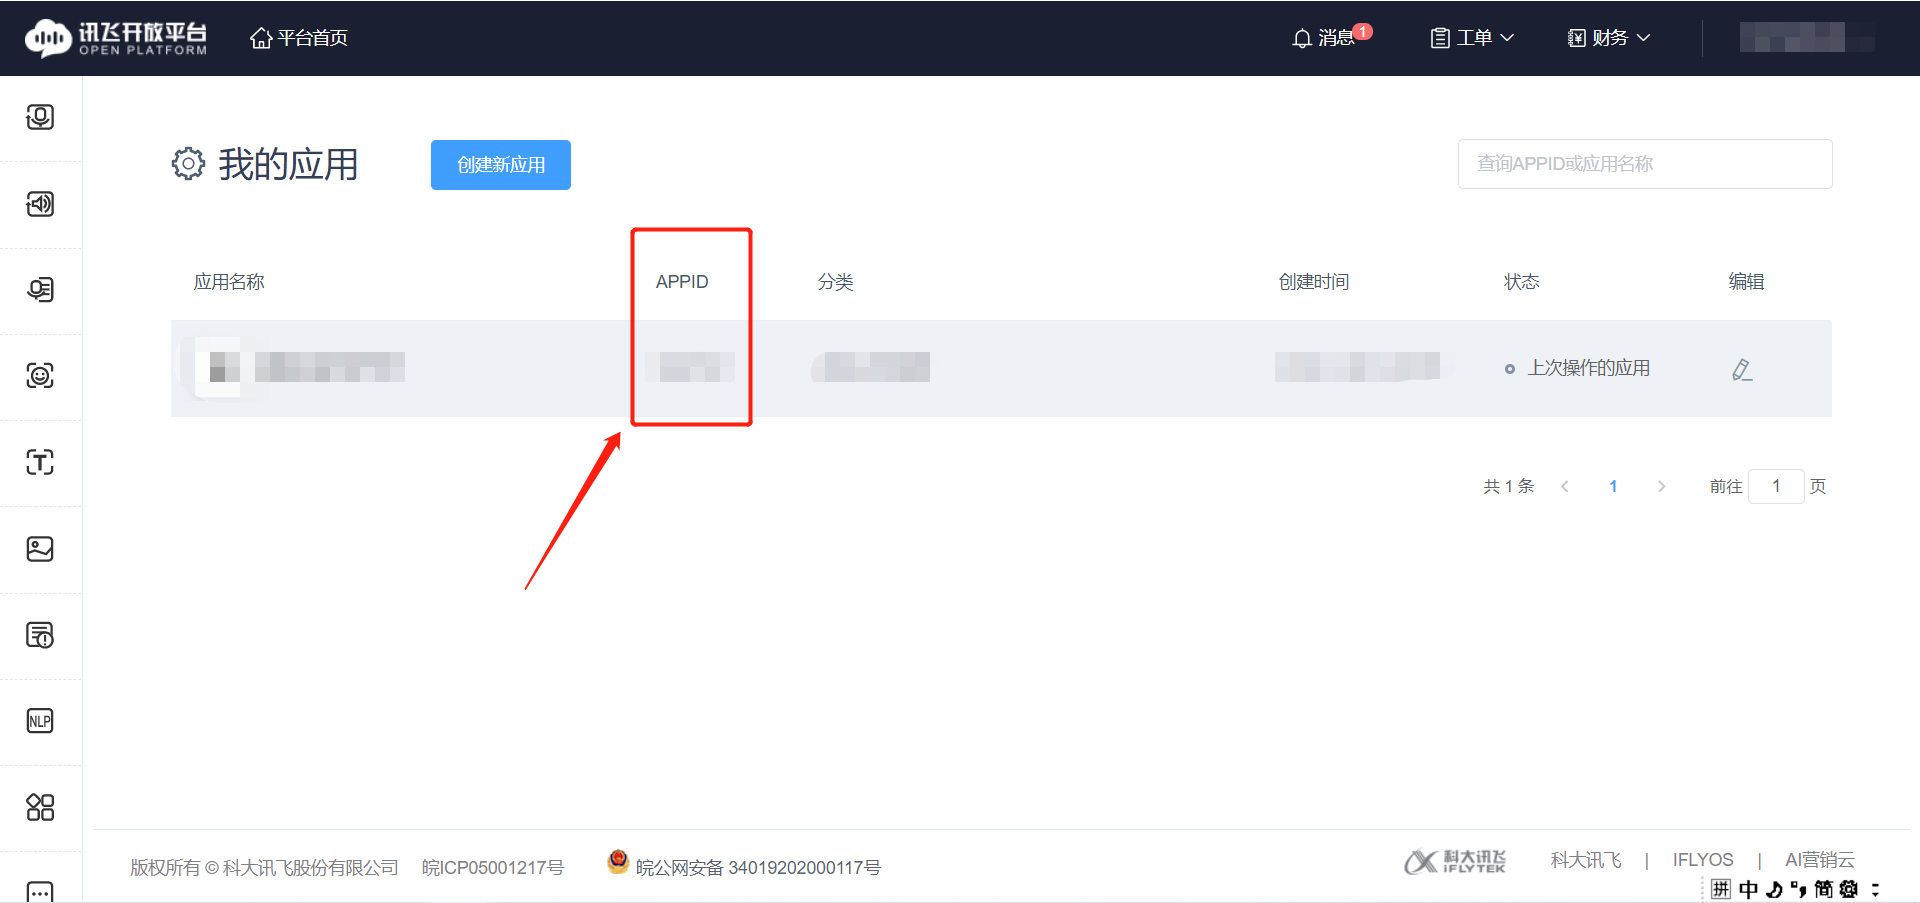The height and width of the screenshot is (903, 1920).
Task: Select the NLP service icon in sidebar
Action: [x=40, y=720]
